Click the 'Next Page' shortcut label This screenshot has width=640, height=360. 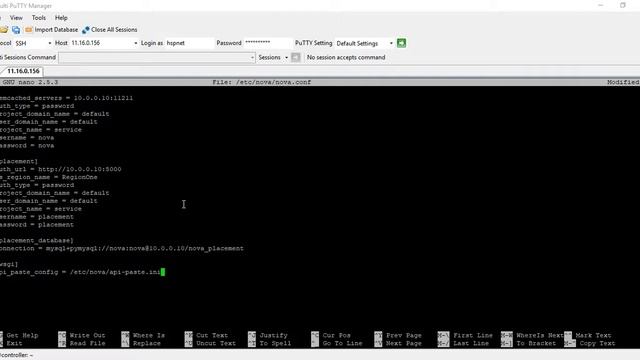click(404, 343)
